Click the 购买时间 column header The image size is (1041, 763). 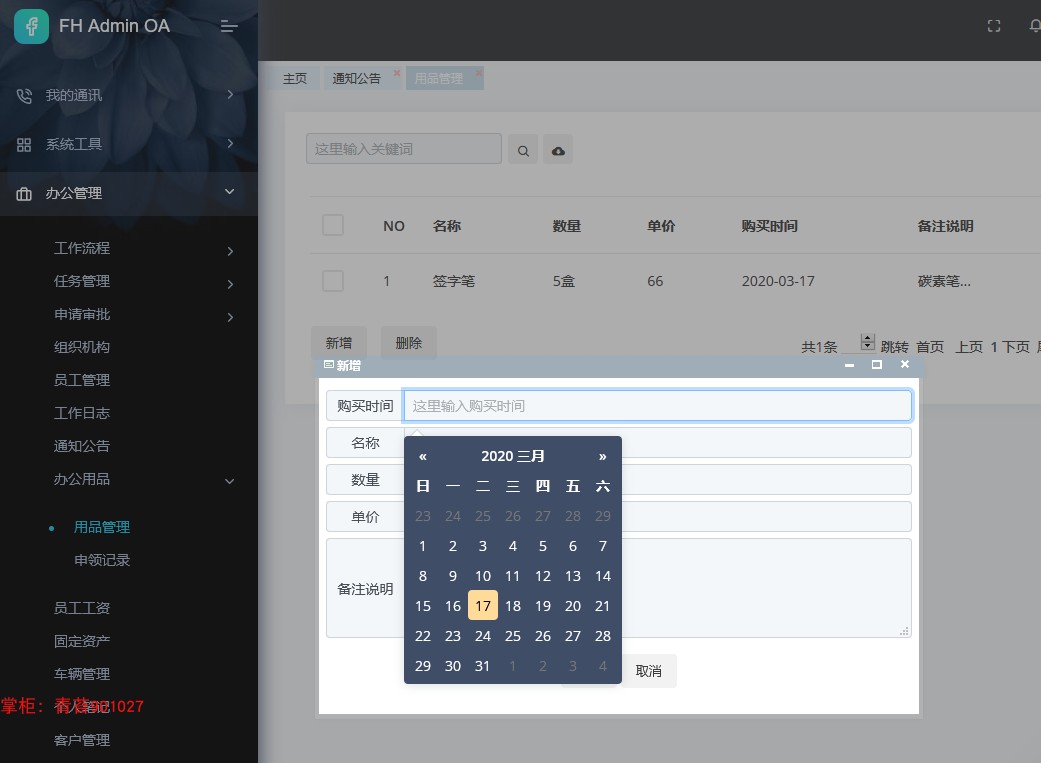pyautogui.click(x=769, y=226)
